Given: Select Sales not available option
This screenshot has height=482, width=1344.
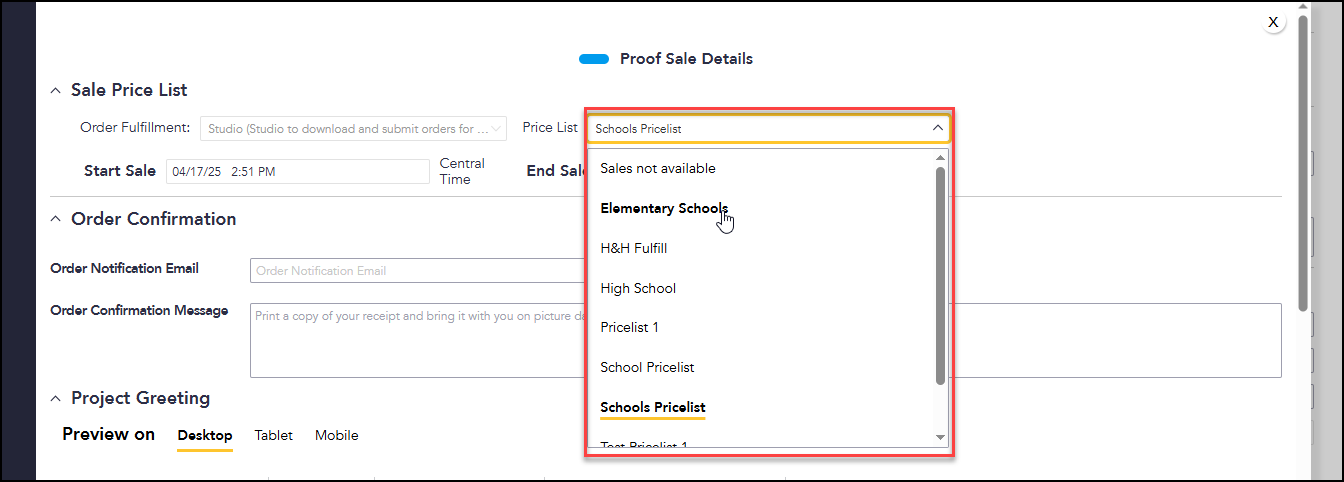Looking at the screenshot, I should [x=658, y=168].
